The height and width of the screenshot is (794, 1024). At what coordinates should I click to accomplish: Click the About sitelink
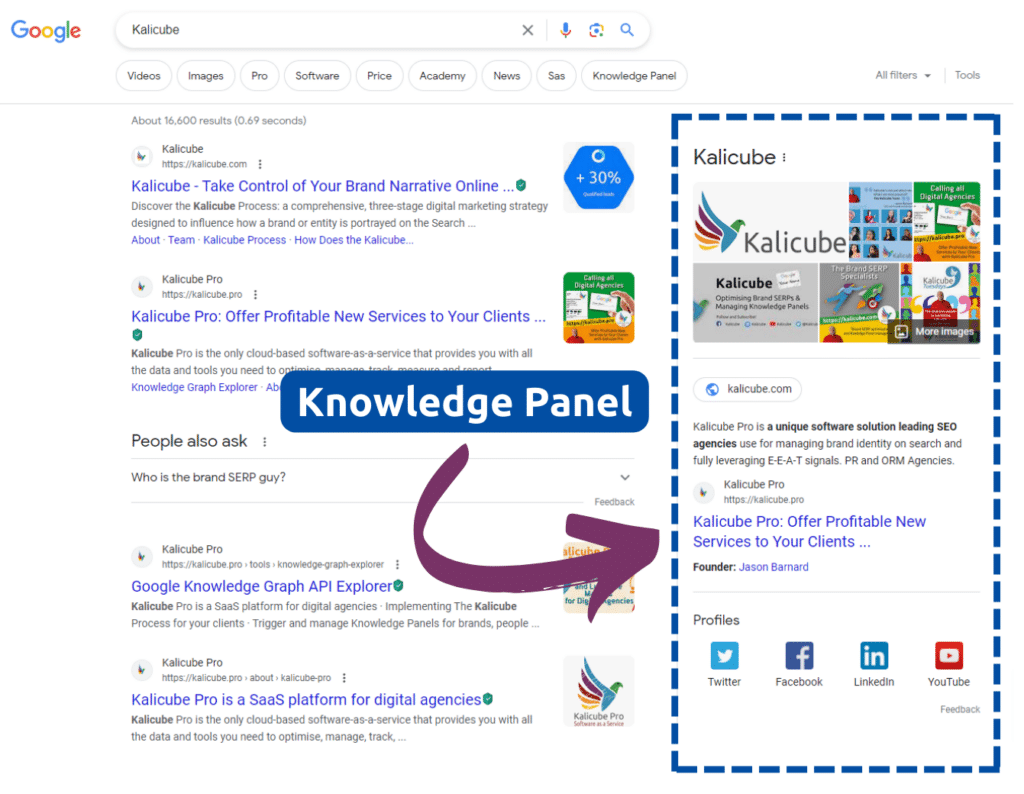pyautogui.click(x=146, y=240)
